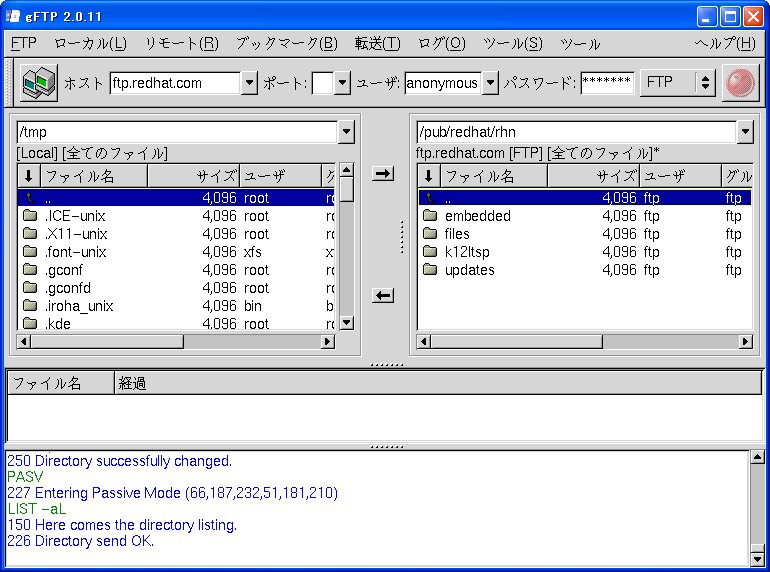Sort remote list by ユーザ column
This screenshot has height=572, width=770.
681,176
